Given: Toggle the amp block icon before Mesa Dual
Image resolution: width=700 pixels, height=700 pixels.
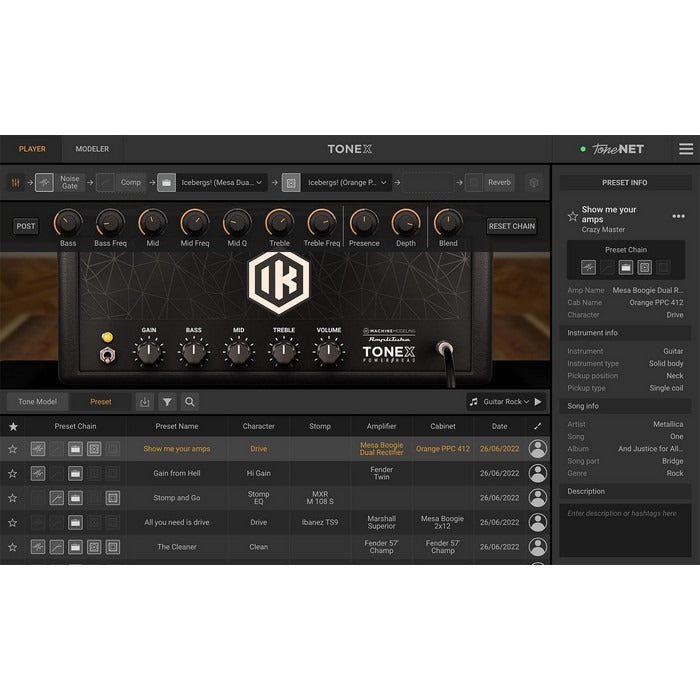Looking at the screenshot, I should click(x=167, y=183).
